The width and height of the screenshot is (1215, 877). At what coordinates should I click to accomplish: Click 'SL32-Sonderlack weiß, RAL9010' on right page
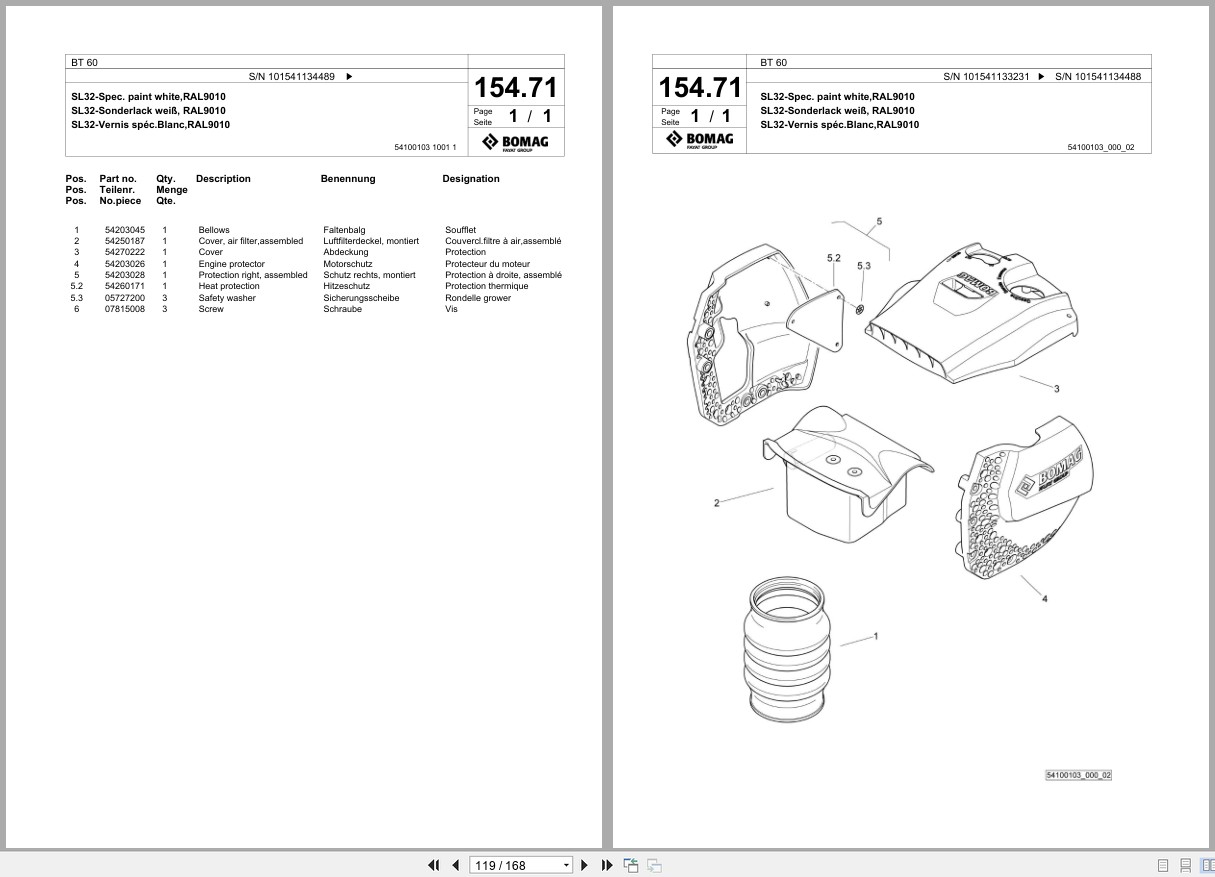coord(837,111)
